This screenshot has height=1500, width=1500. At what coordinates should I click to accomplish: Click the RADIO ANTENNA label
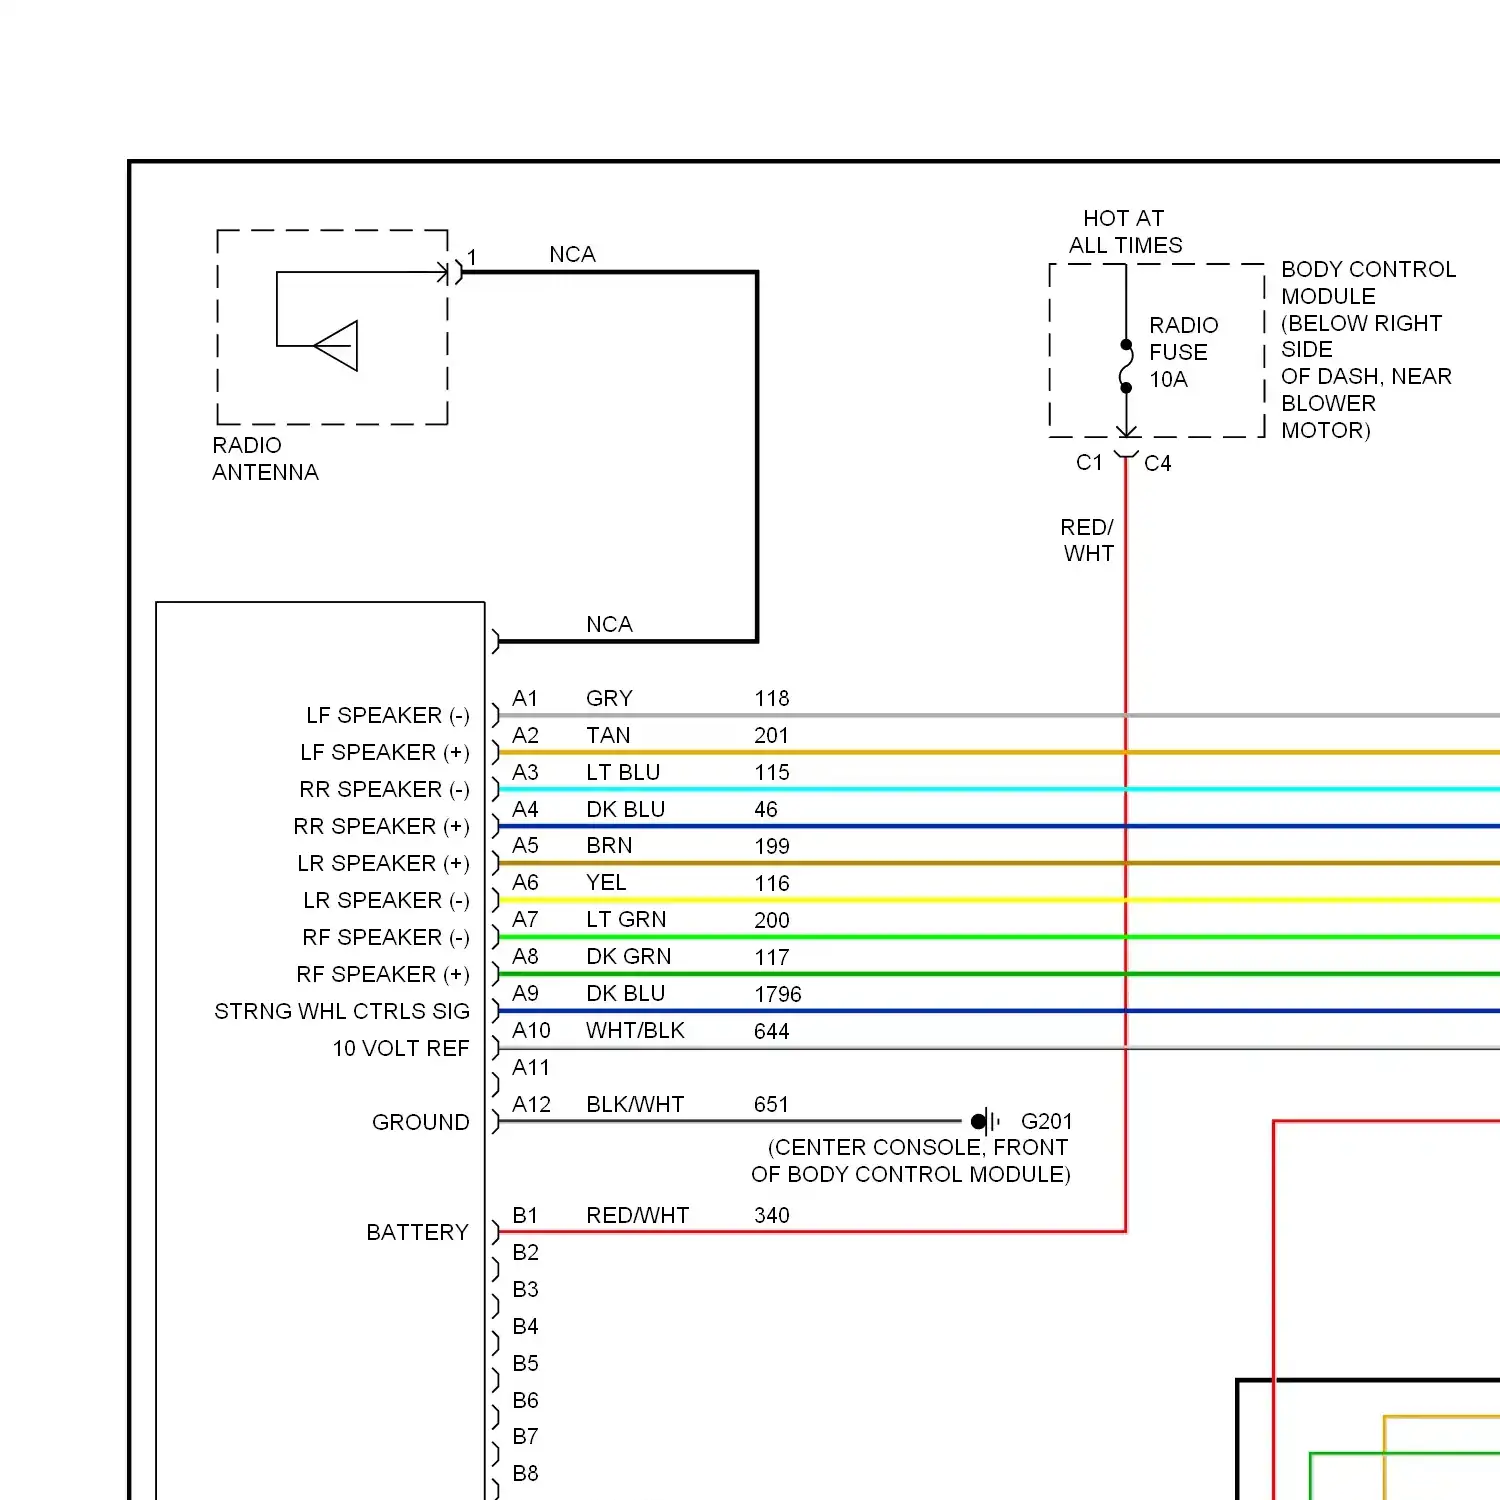265,459
